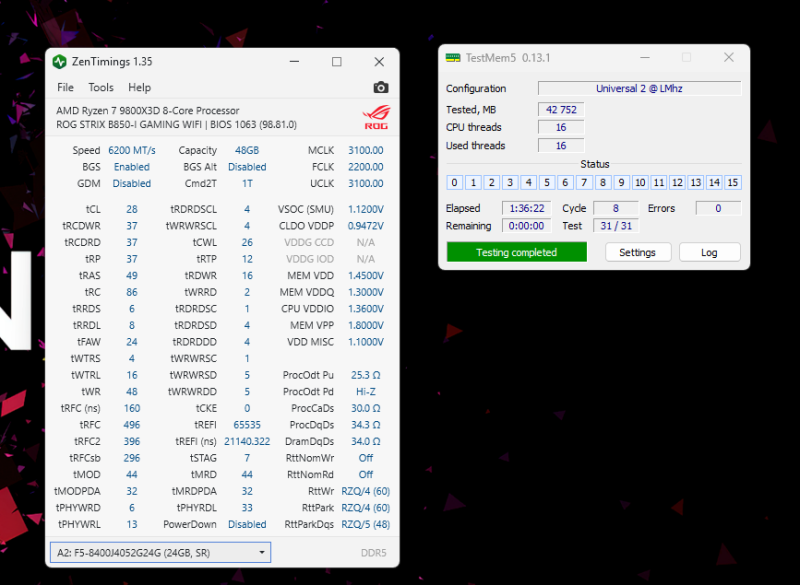Open TestMem5 Settings
This screenshot has width=800, height=585.
pos(638,252)
